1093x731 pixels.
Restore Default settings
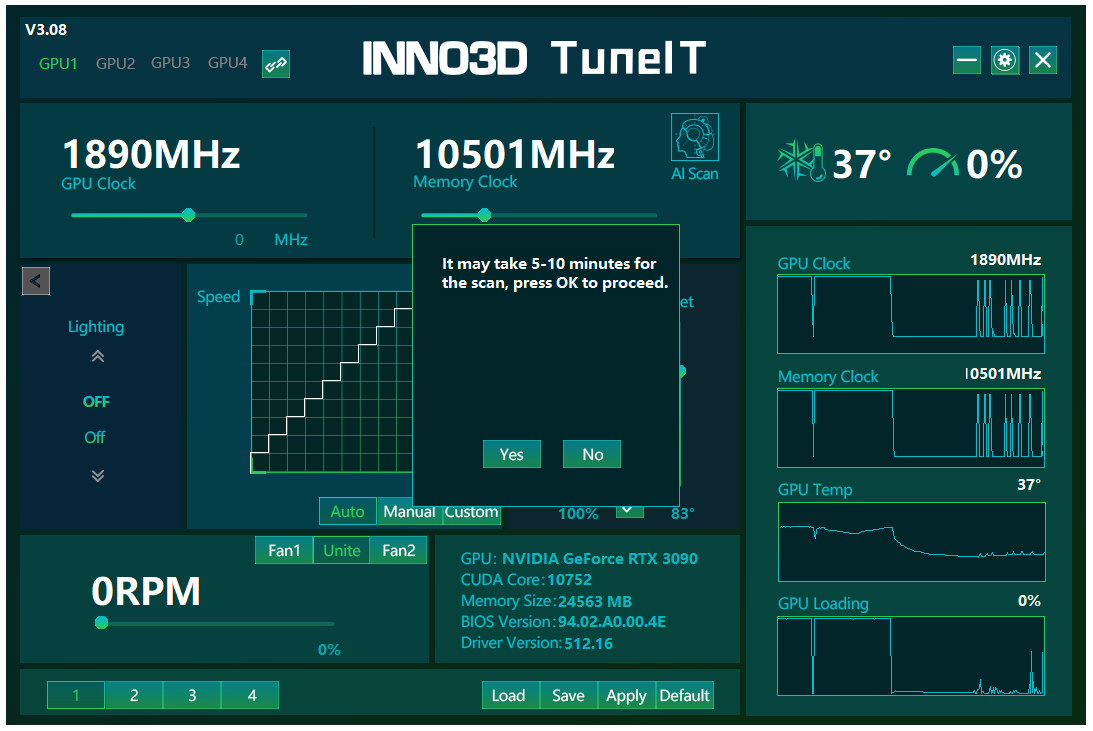coord(685,695)
